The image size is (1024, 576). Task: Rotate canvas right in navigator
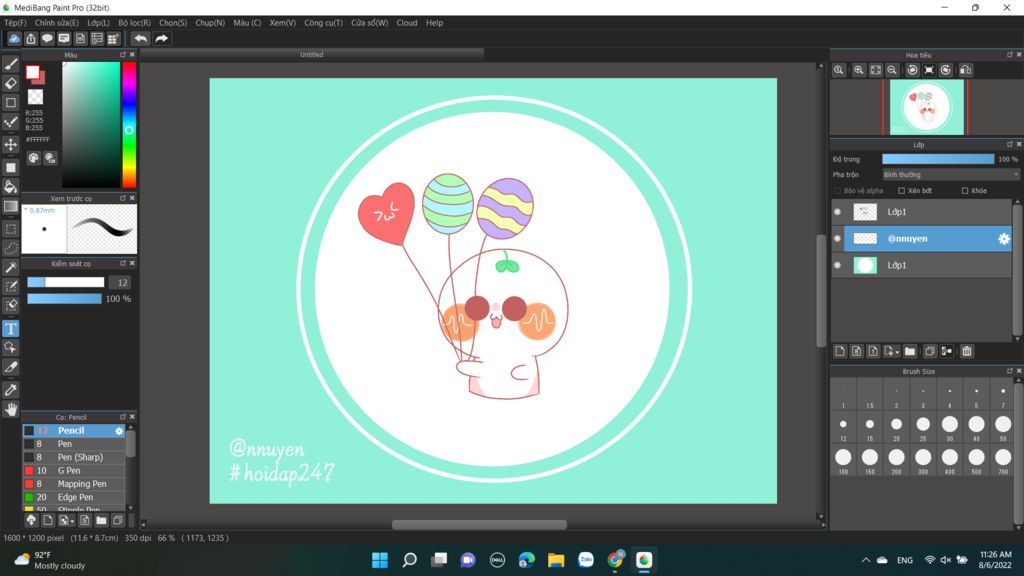(x=946, y=70)
